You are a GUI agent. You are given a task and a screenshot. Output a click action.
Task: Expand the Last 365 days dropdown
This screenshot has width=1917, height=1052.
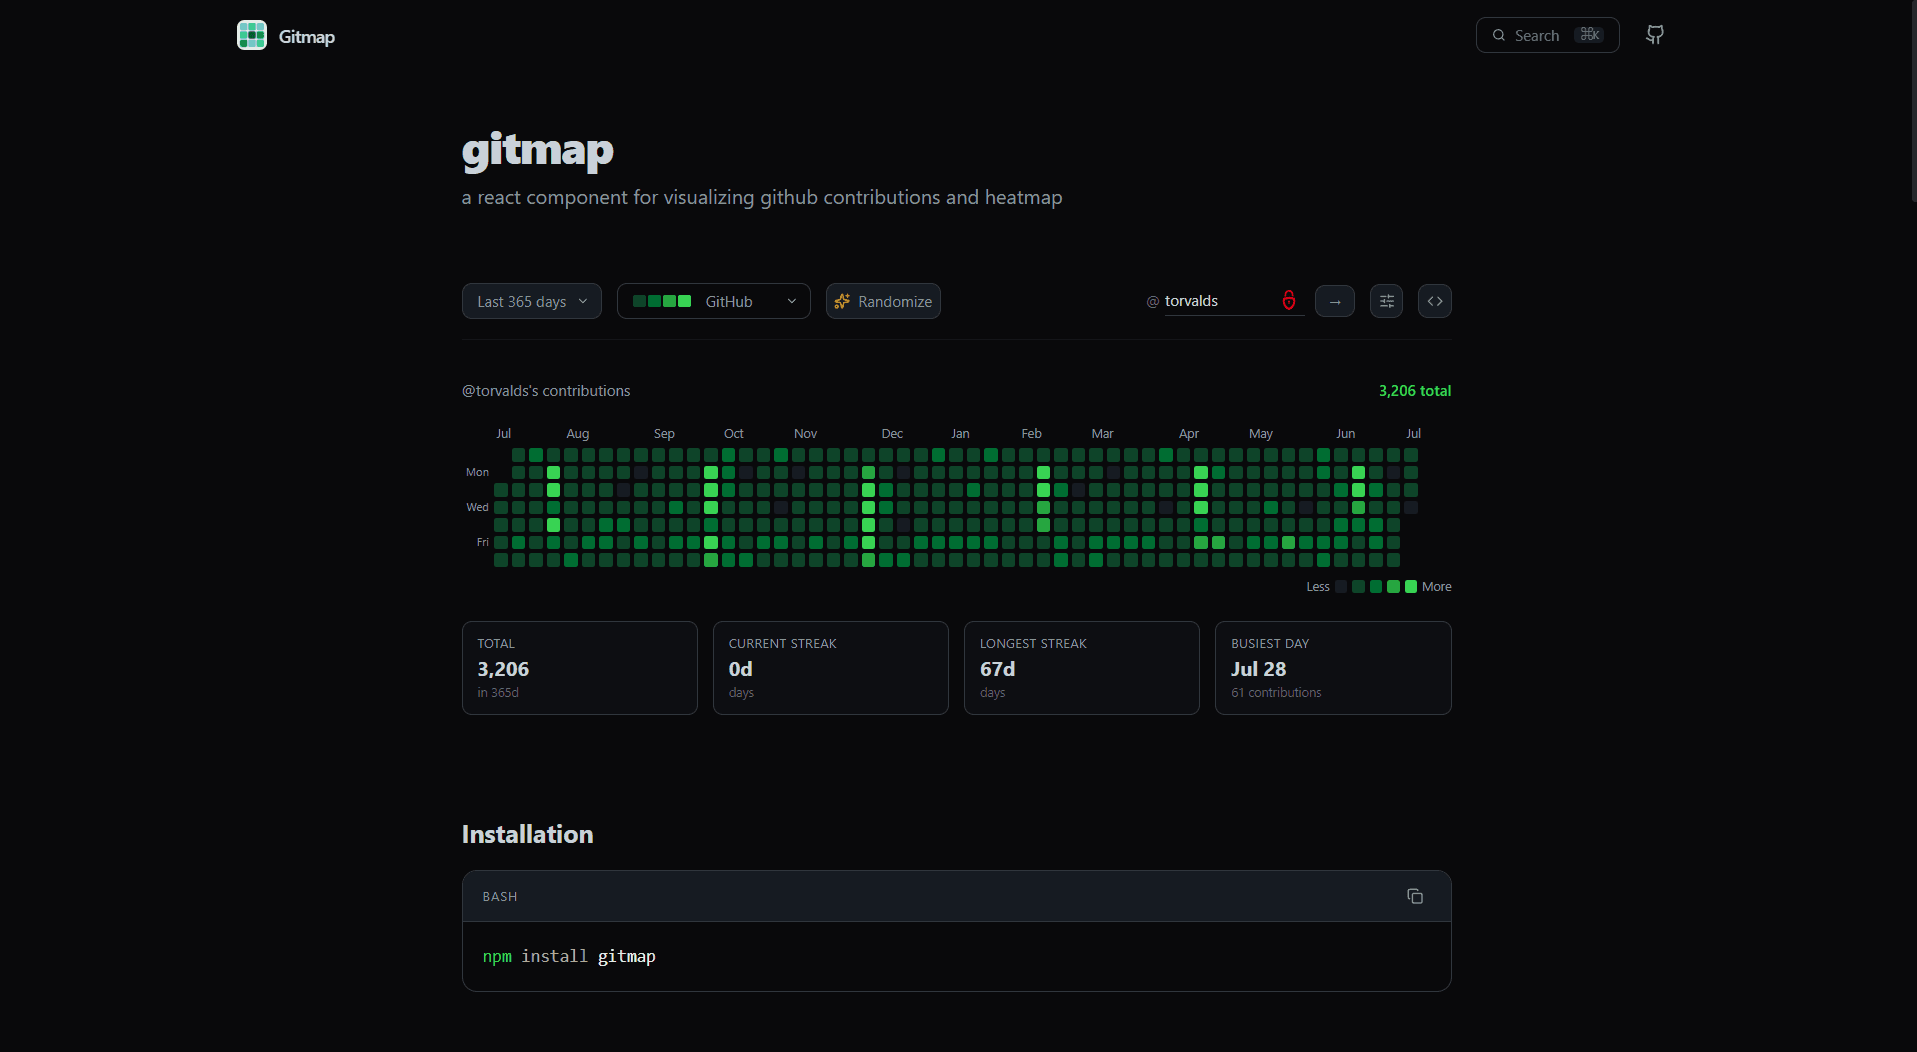[x=531, y=301]
